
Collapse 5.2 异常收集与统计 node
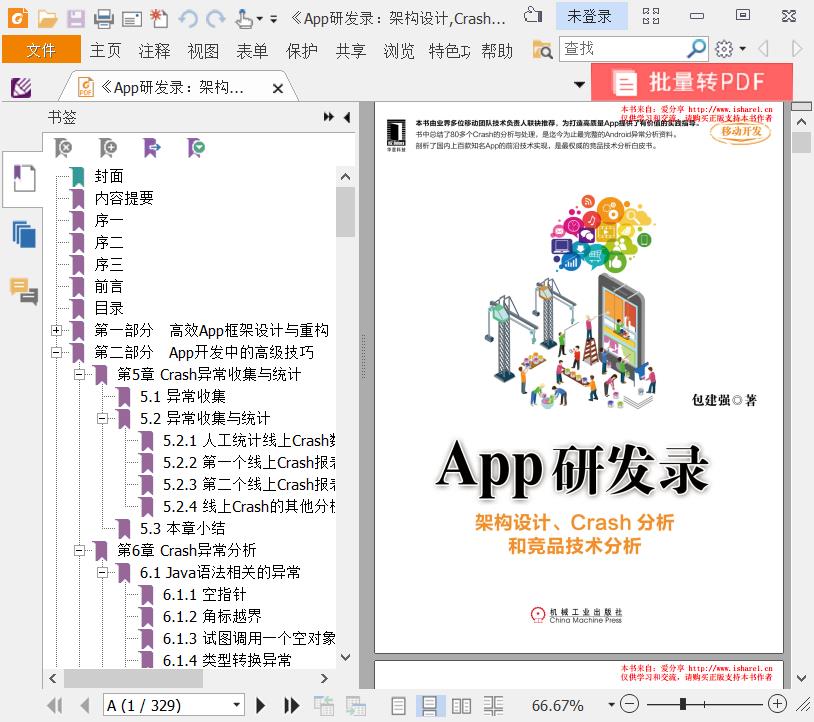click(x=103, y=418)
